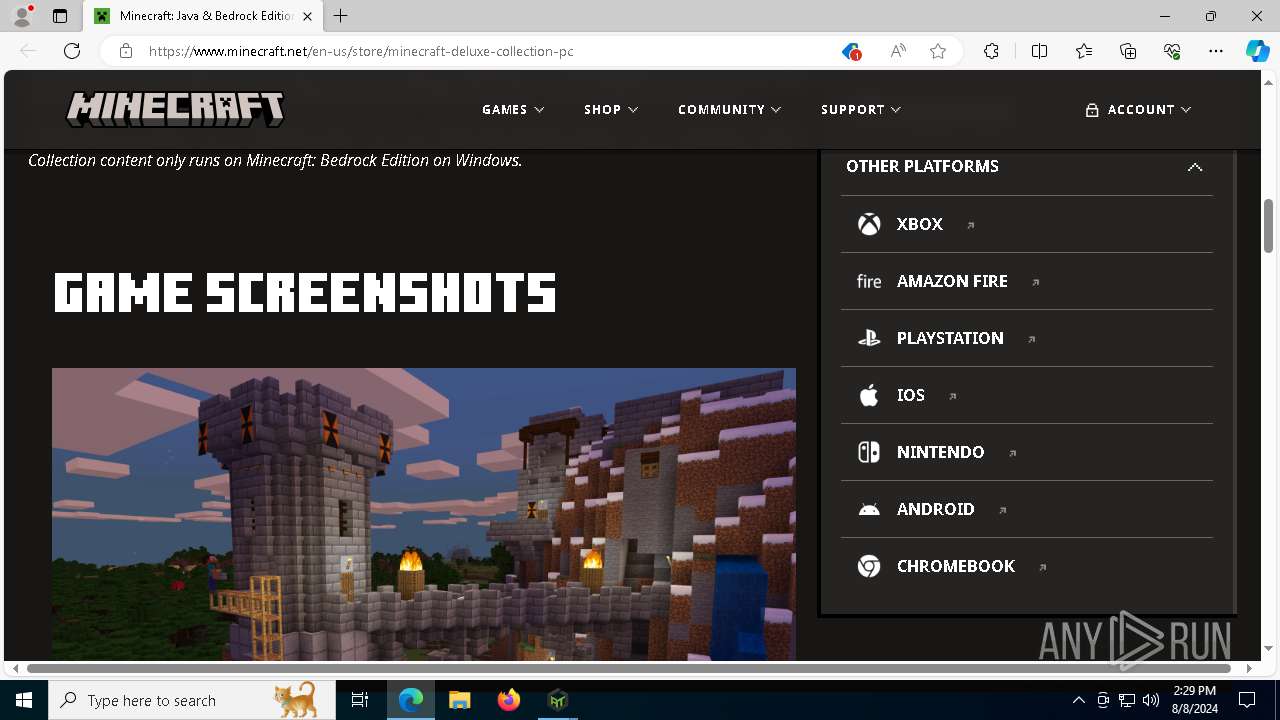
Task: Click the Game Screenshots heading
Action: [x=305, y=293]
